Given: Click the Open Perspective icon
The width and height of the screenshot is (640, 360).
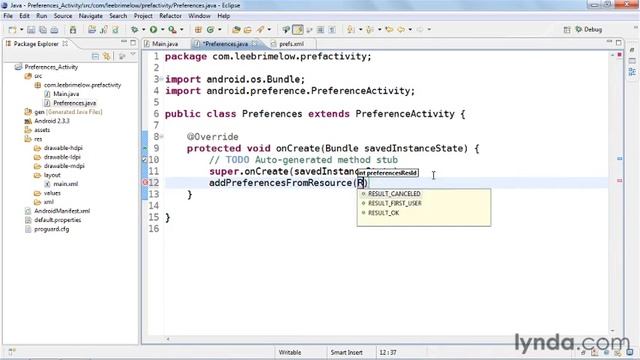Looking at the screenshot, I should [567, 30].
